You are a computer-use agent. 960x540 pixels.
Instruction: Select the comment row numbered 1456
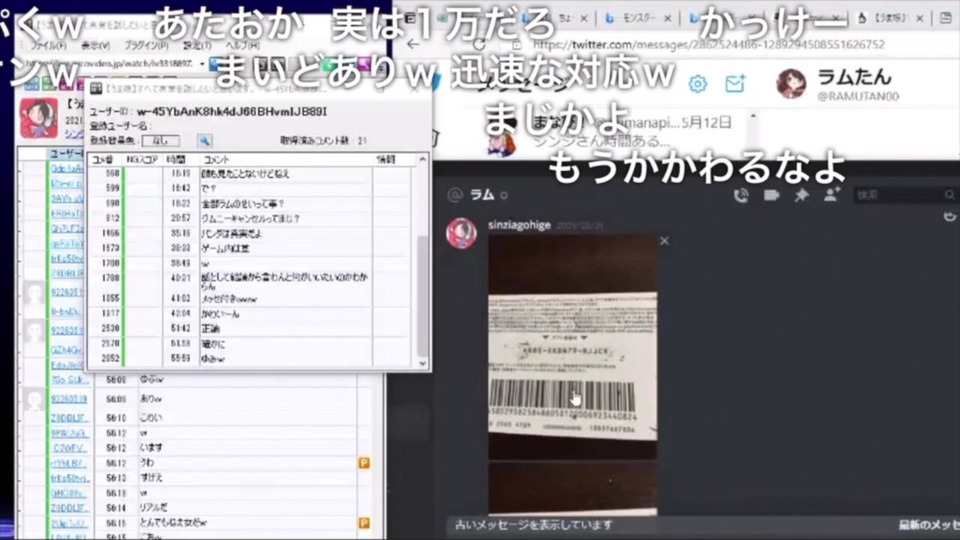(251, 233)
